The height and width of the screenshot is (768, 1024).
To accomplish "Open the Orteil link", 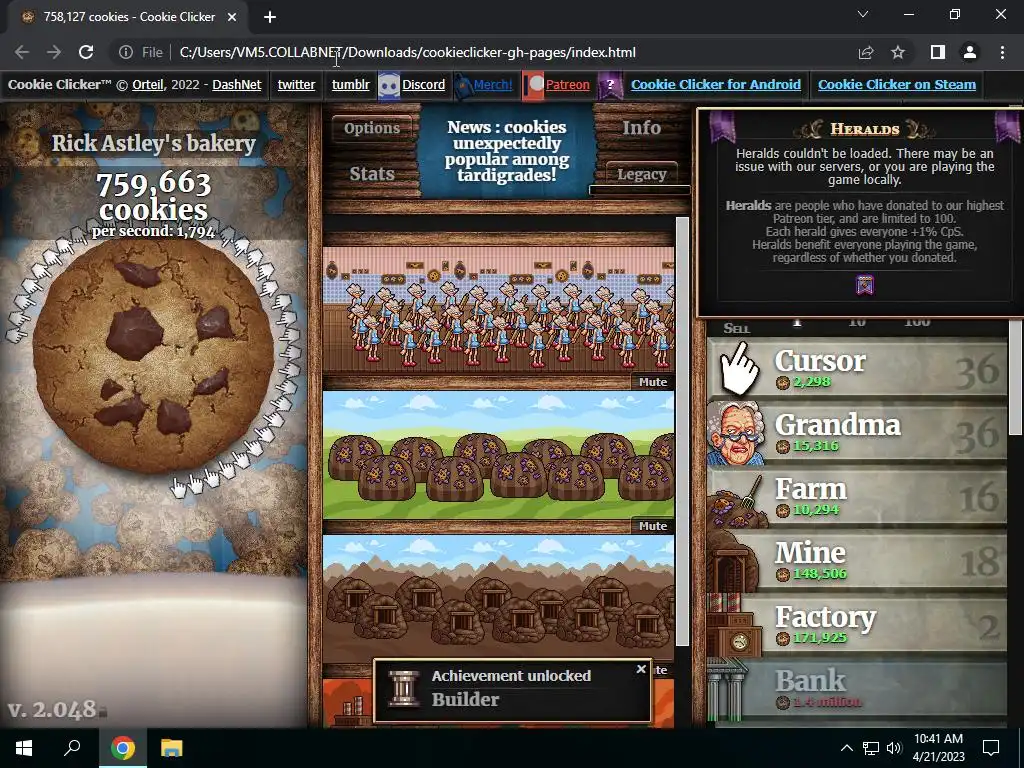I will pyautogui.click(x=148, y=85).
